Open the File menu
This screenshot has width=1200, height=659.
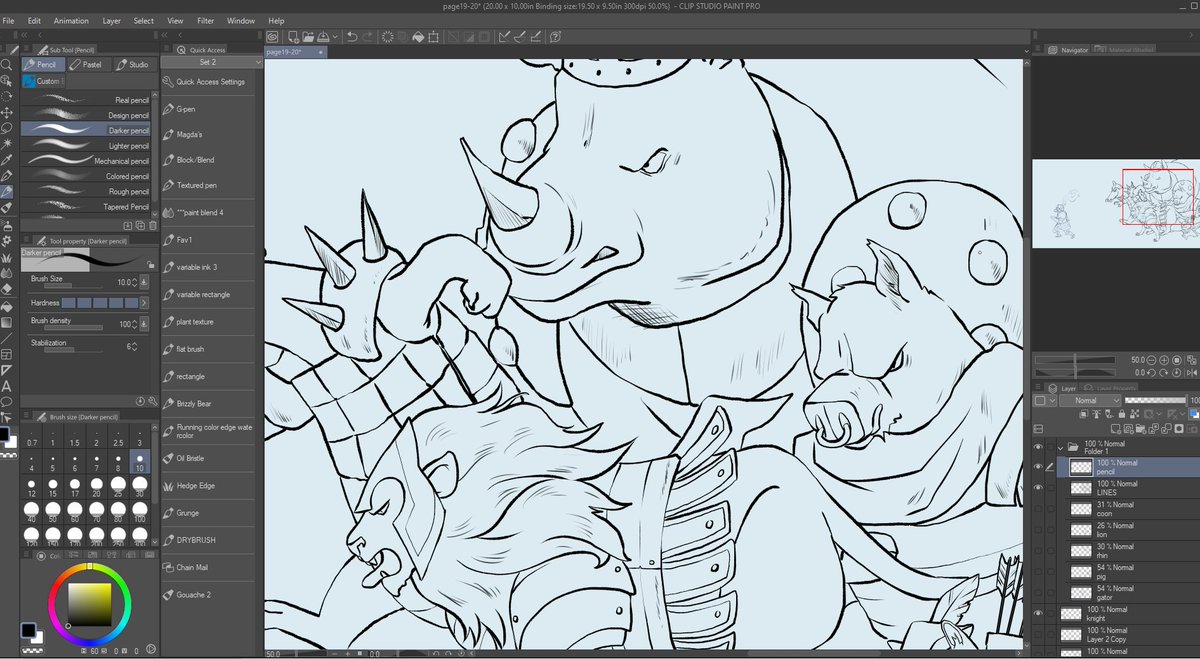[x=8, y=20]
